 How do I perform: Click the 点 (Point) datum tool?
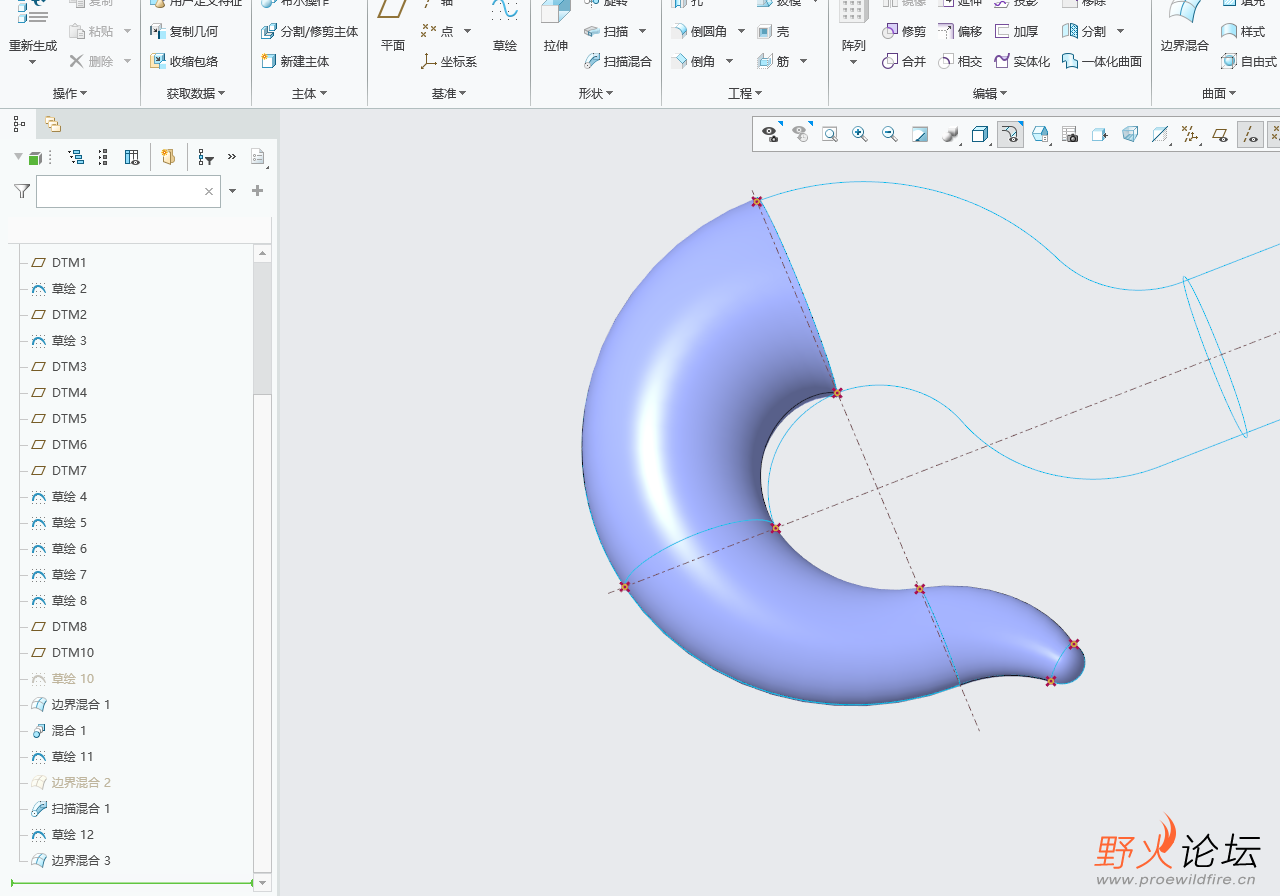click(438, 31)
